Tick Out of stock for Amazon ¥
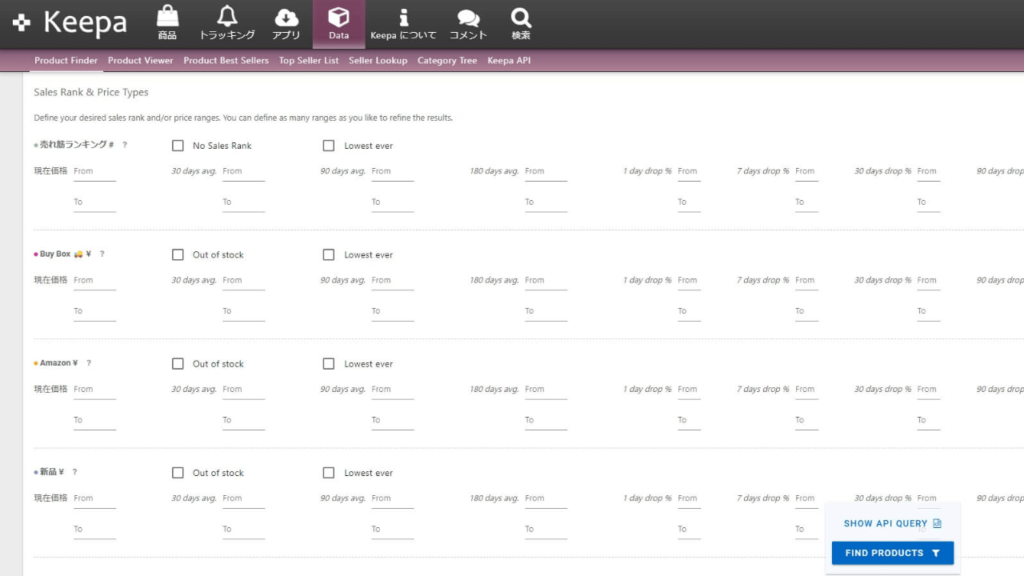The height and width of the screenshot is (576, 1024). coord(178,364)
